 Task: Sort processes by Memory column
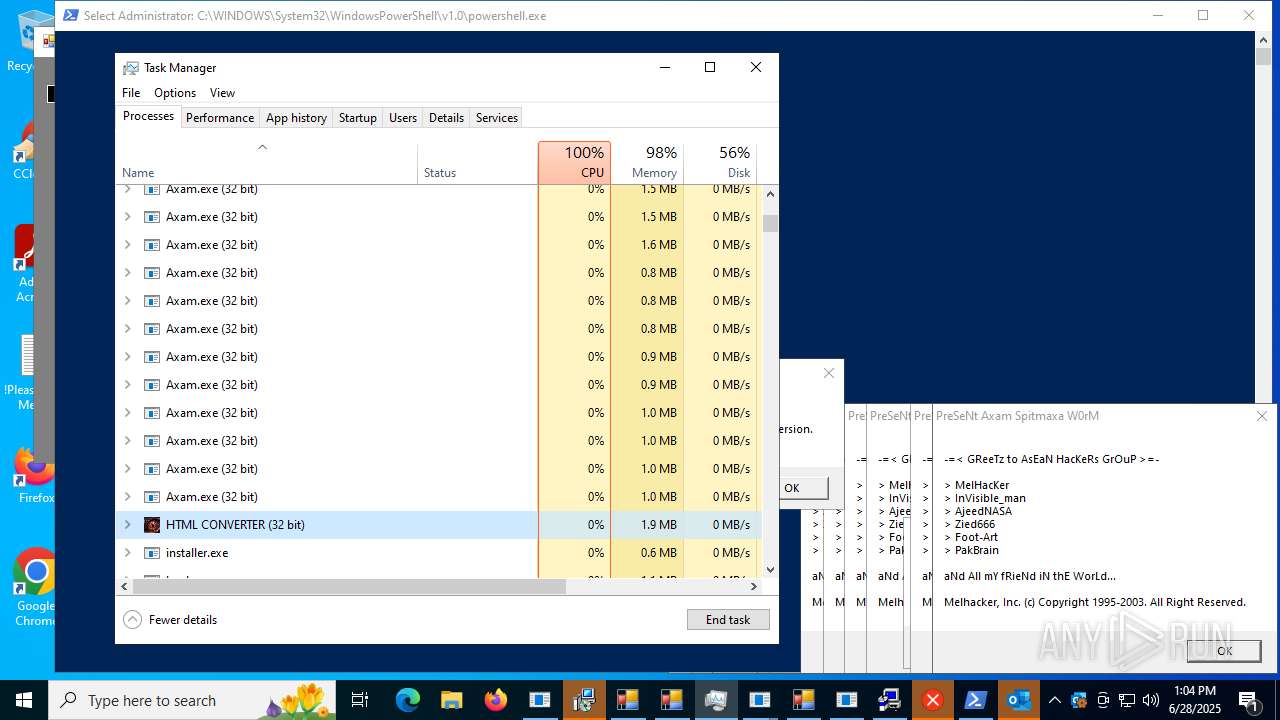point(647,163)
